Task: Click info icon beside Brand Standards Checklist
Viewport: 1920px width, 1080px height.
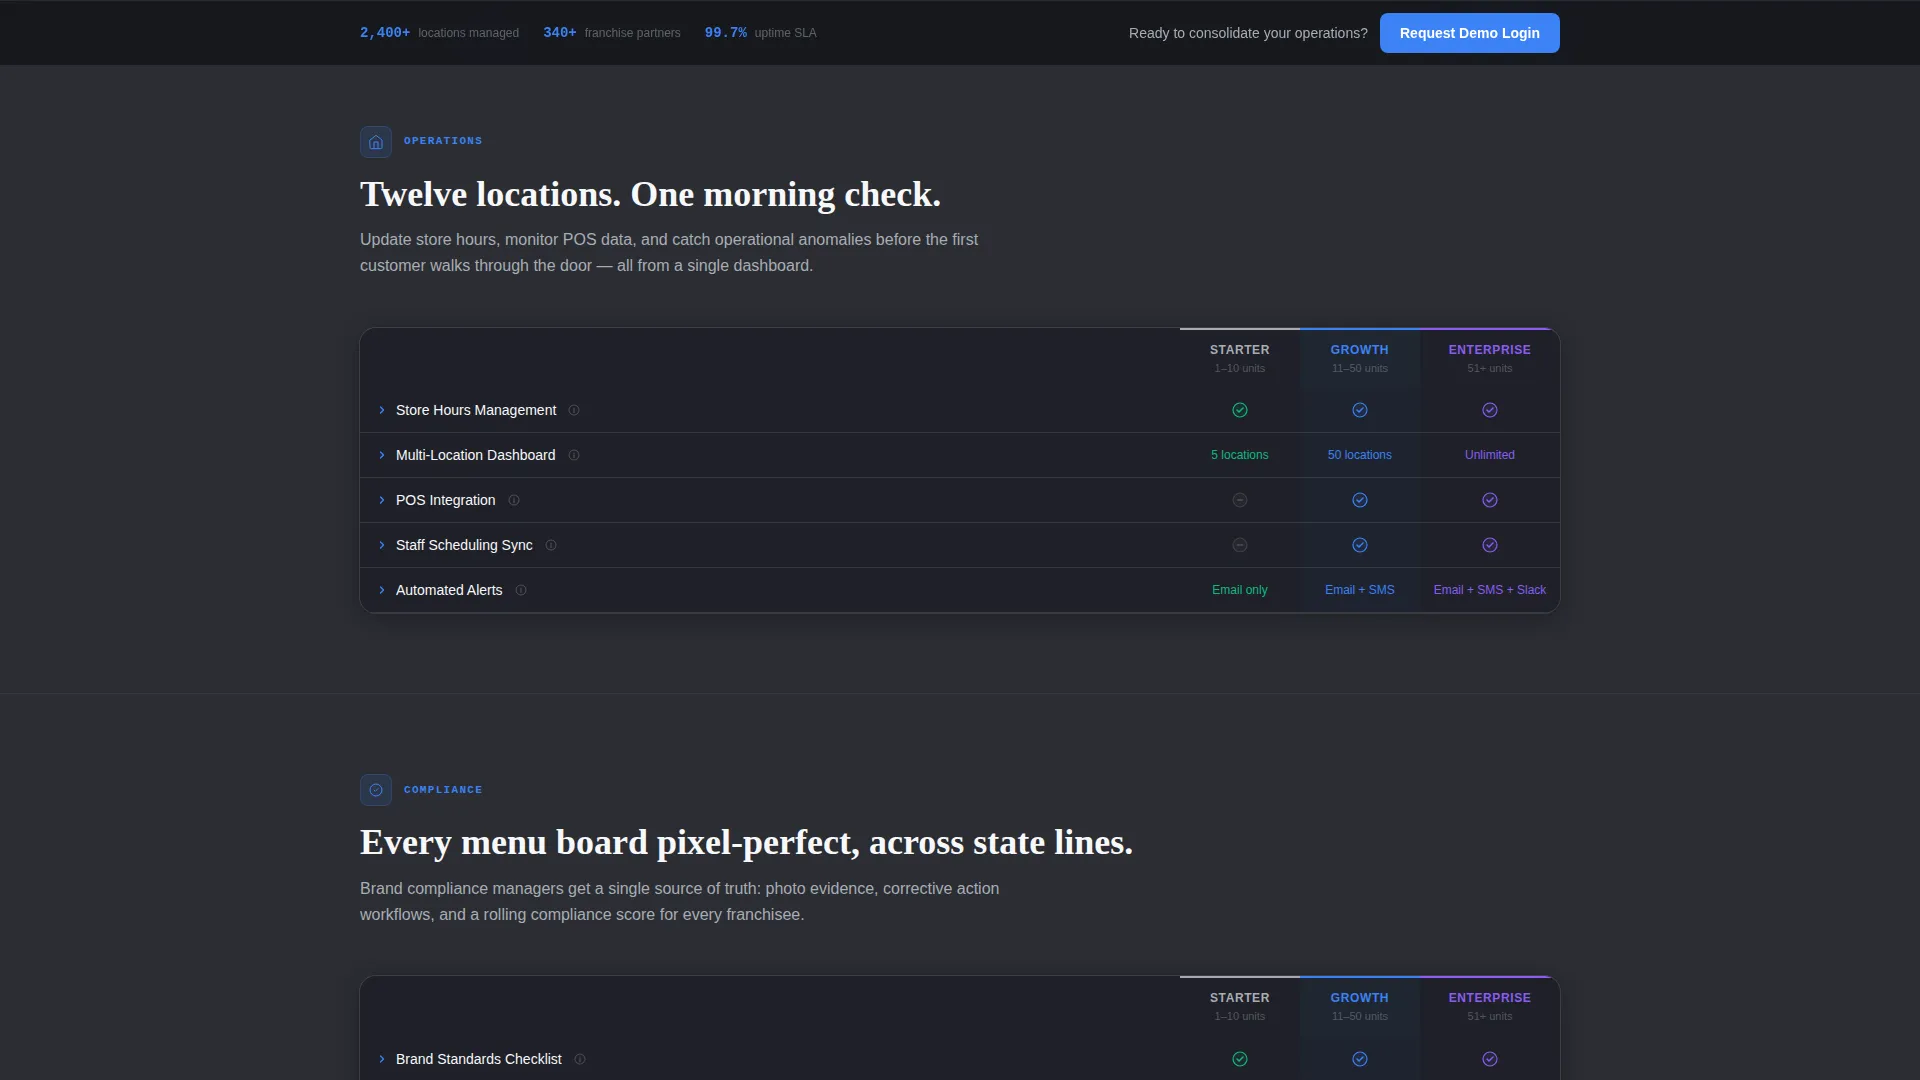Action: point(580,1059)
